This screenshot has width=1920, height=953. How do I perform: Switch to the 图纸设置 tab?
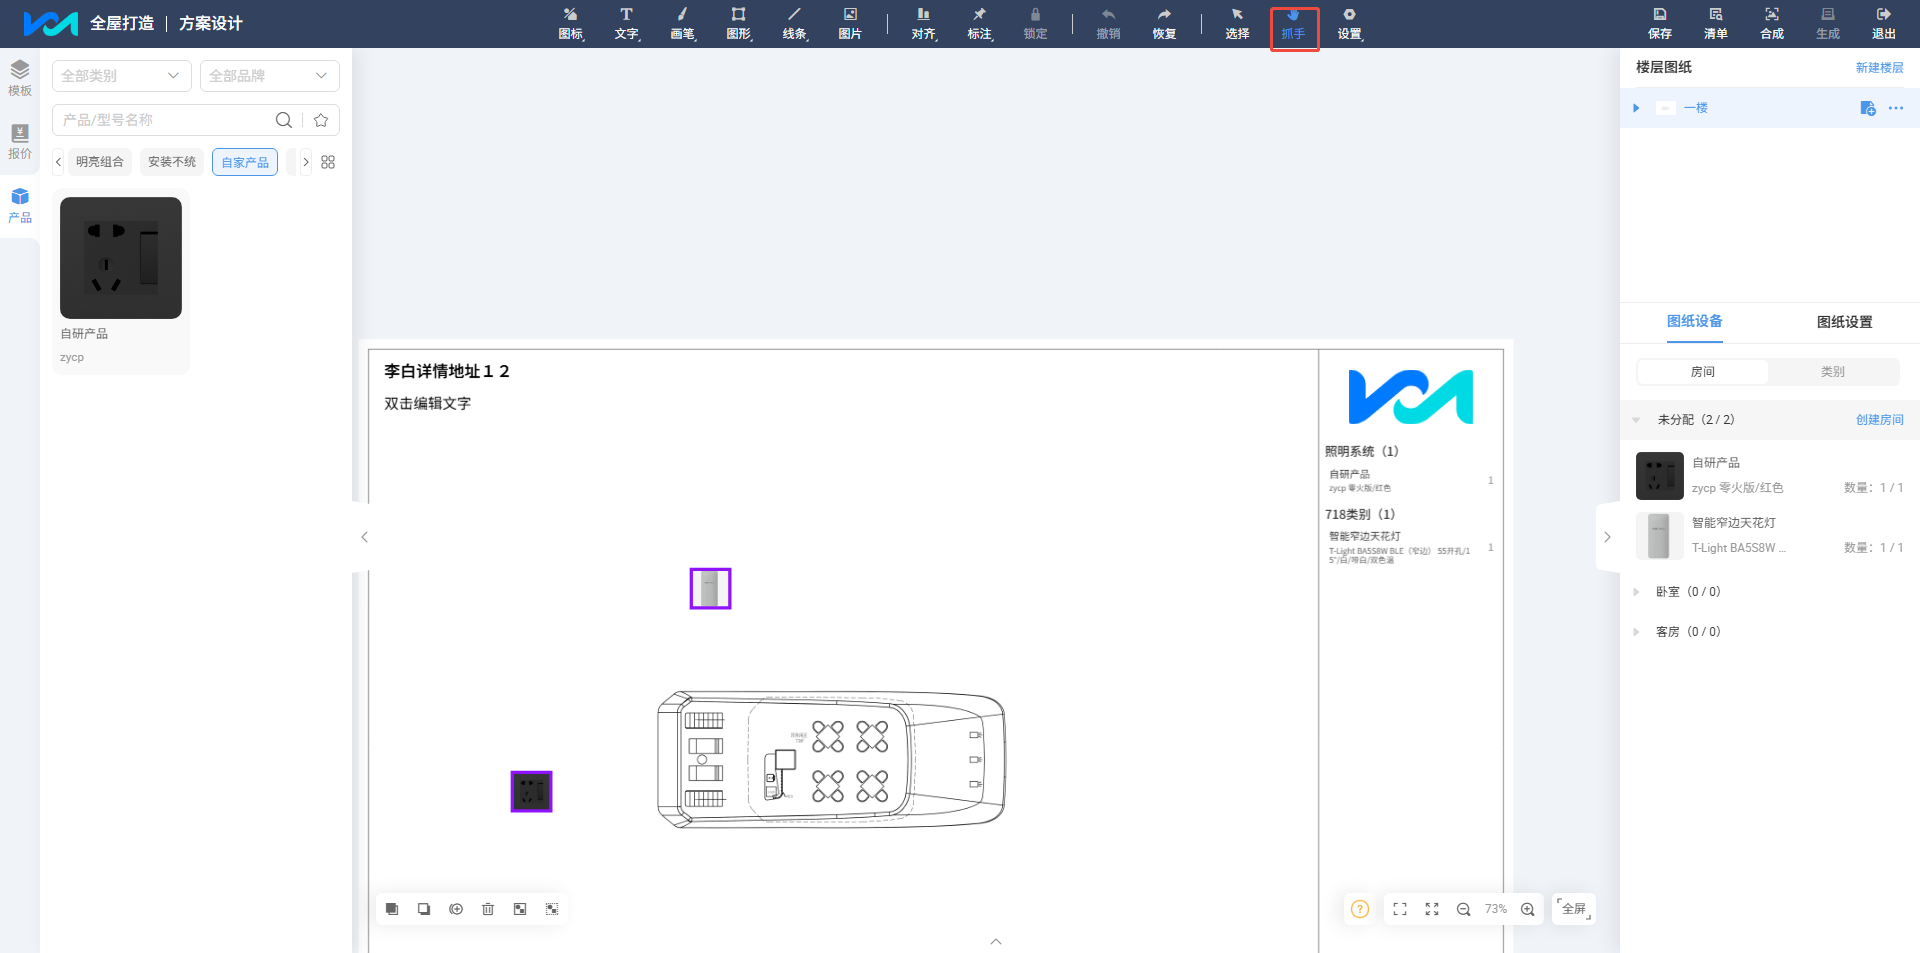[x=1845, y=322]
